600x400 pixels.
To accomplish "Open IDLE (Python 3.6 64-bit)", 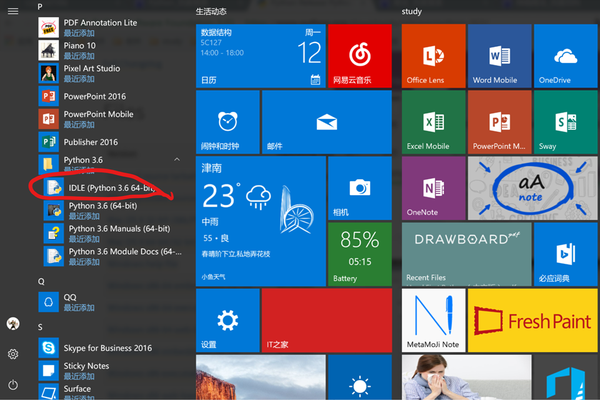I will [x=114, y=188].
